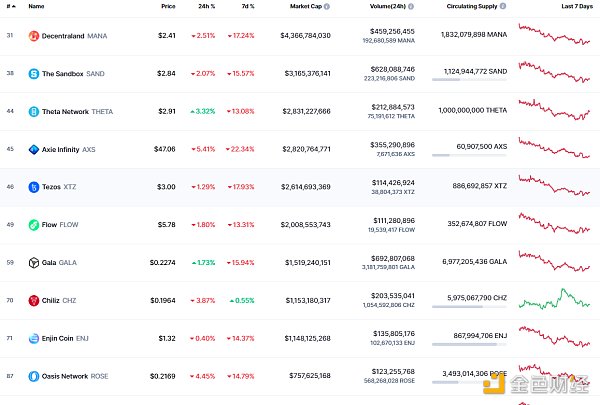Click the Tezos coin logo icon
600x405 pixels.
pyautogui.click(x=34, y=187)
